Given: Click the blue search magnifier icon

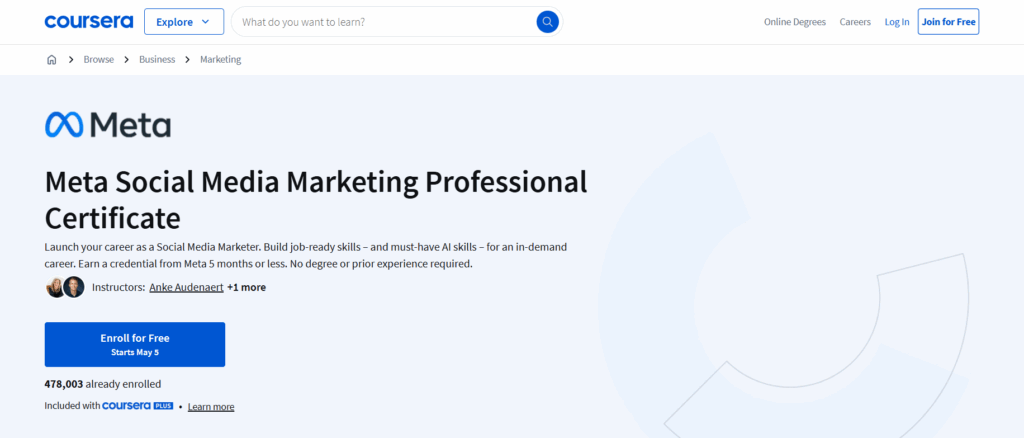Looking at the screenshot, I should point(547,22).
